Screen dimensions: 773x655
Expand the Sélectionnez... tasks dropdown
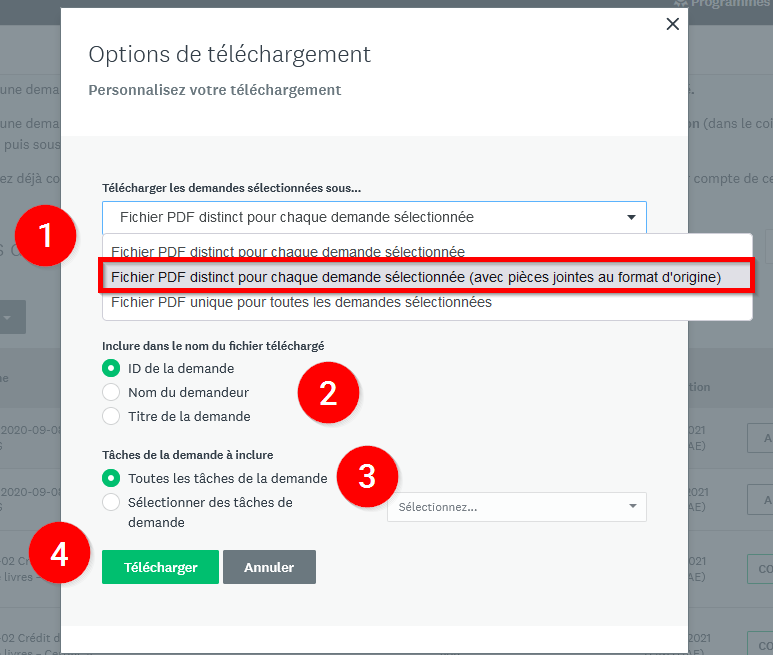(516, 507)
